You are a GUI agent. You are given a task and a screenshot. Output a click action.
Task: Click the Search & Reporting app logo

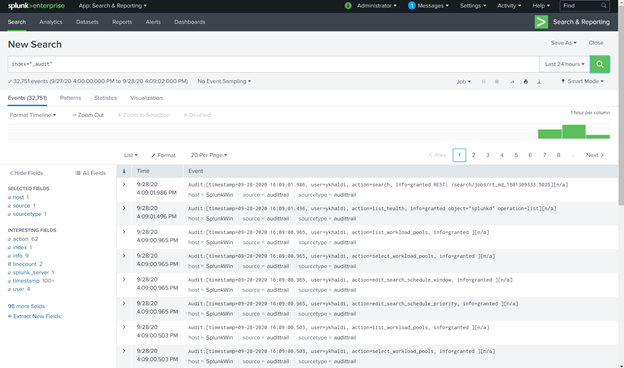(x=541, y=22)
